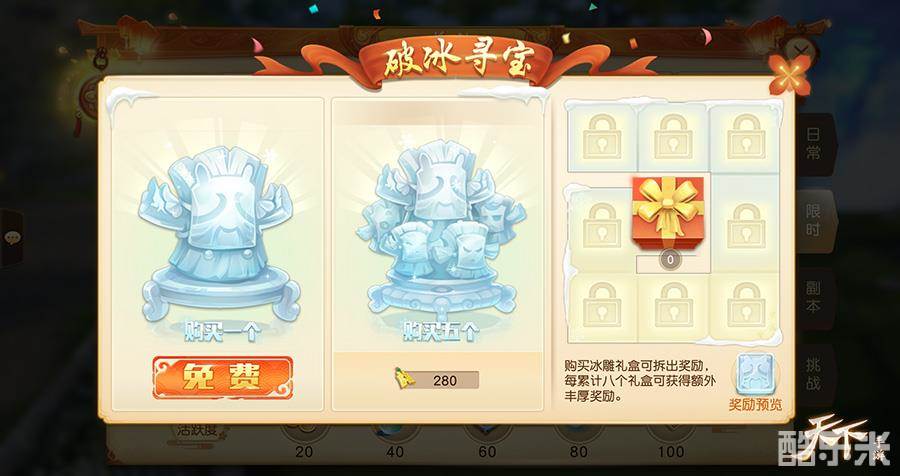Viewport: 900px width, 476px height.
Task: Open the chat bubble on left edge
Action: (x=11, y=237)
